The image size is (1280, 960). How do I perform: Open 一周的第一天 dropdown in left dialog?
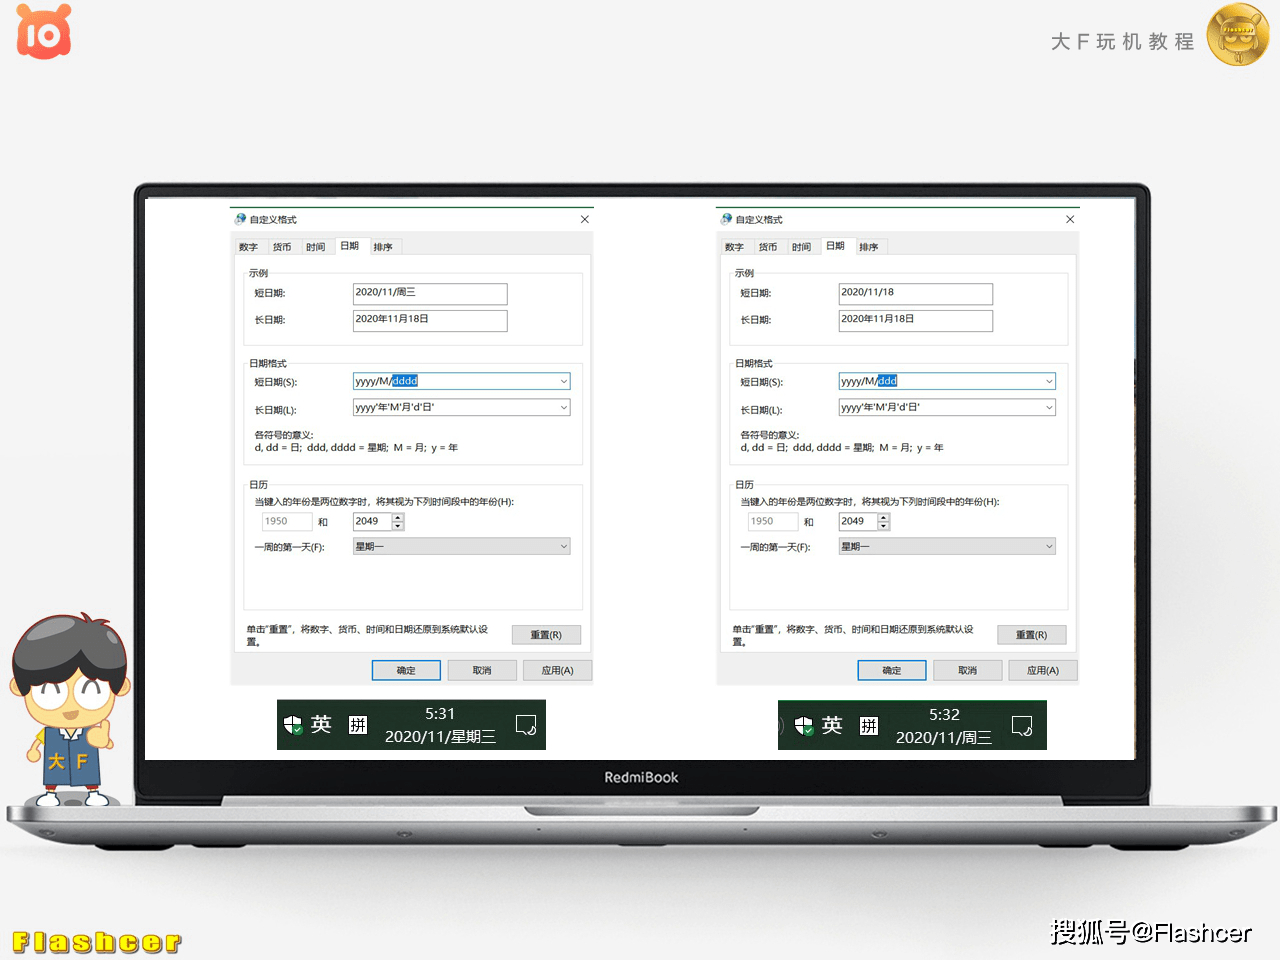point(563,547)
